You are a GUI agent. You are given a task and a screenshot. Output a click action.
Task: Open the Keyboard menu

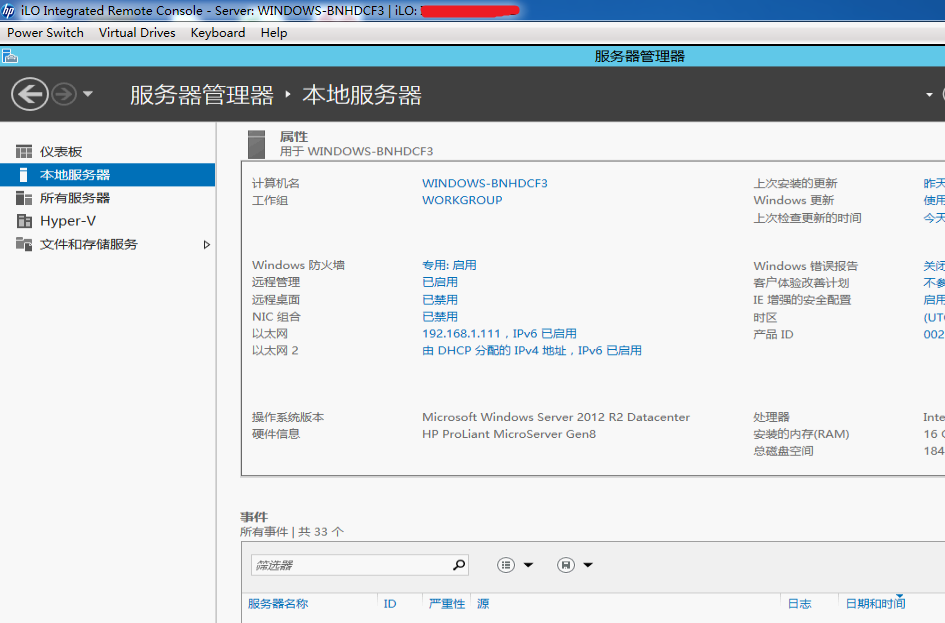[218, 33]
